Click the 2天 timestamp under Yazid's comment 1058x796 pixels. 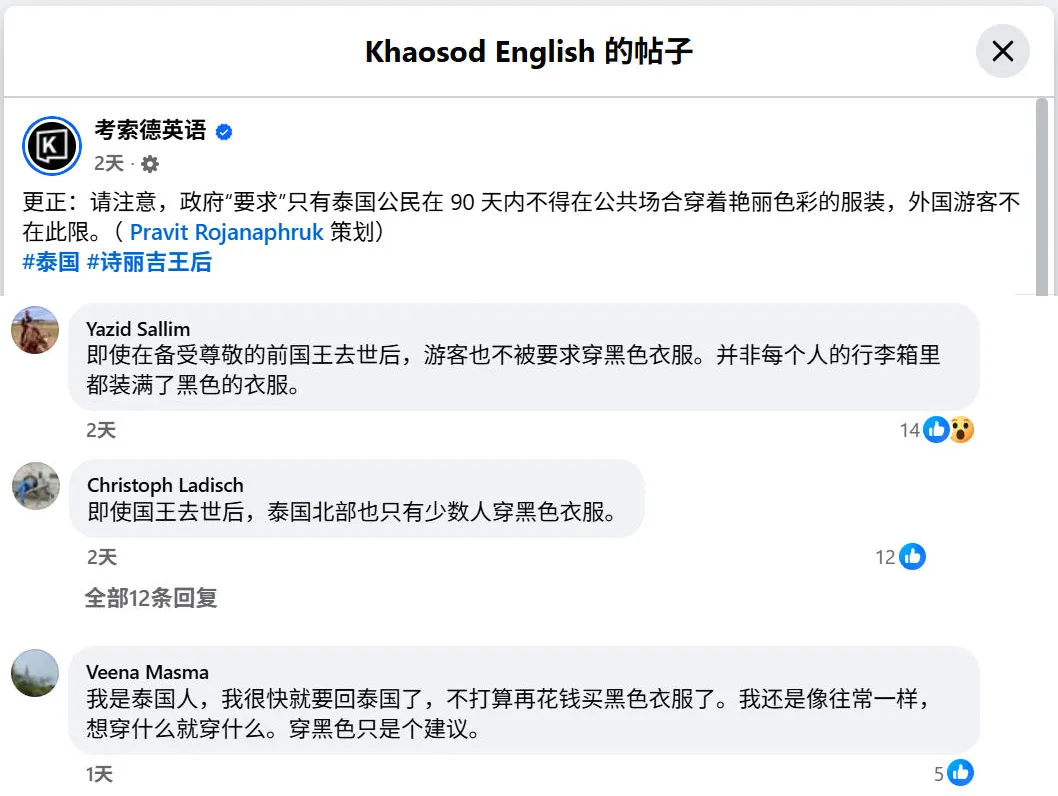[101, 430]
